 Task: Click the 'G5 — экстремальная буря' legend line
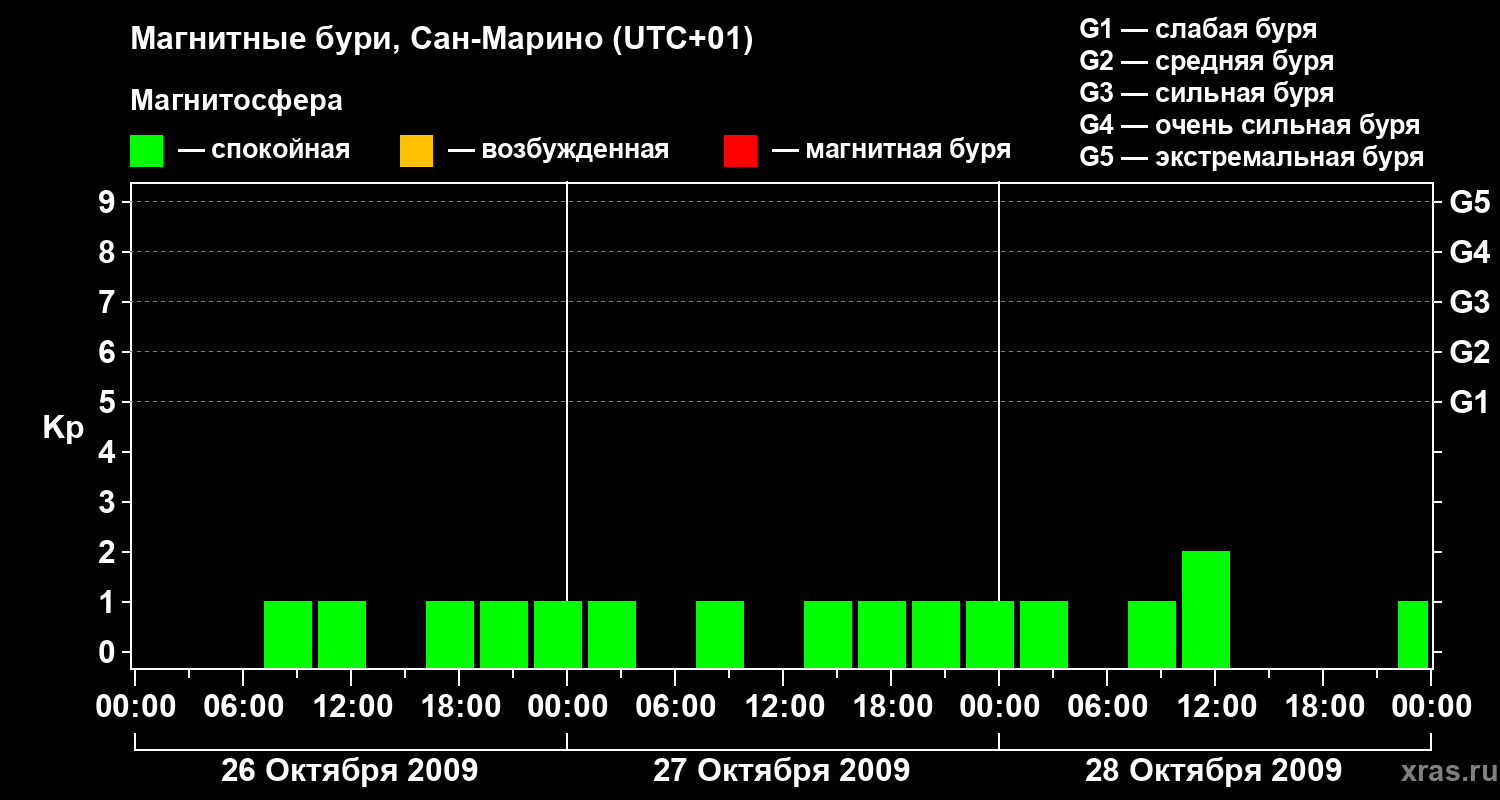tap(1252, 157)
